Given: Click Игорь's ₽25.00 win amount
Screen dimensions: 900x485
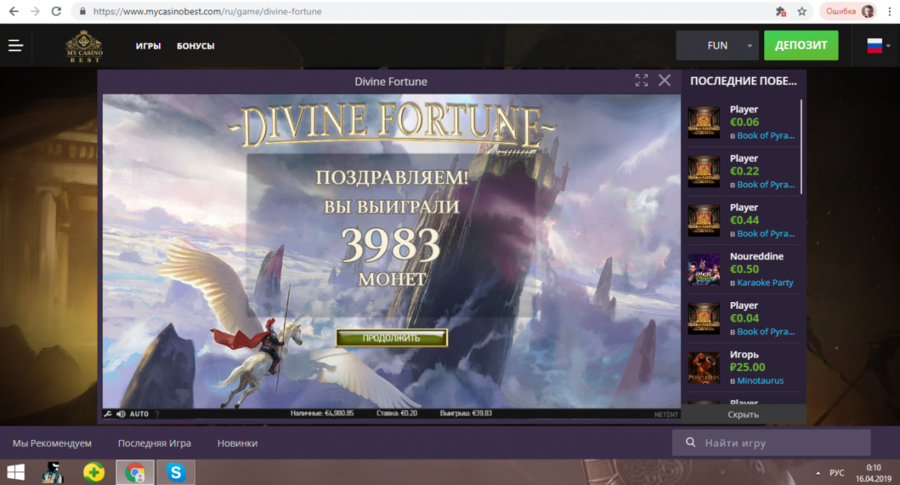Looking at the screenshot, I should tap(747, 367).
